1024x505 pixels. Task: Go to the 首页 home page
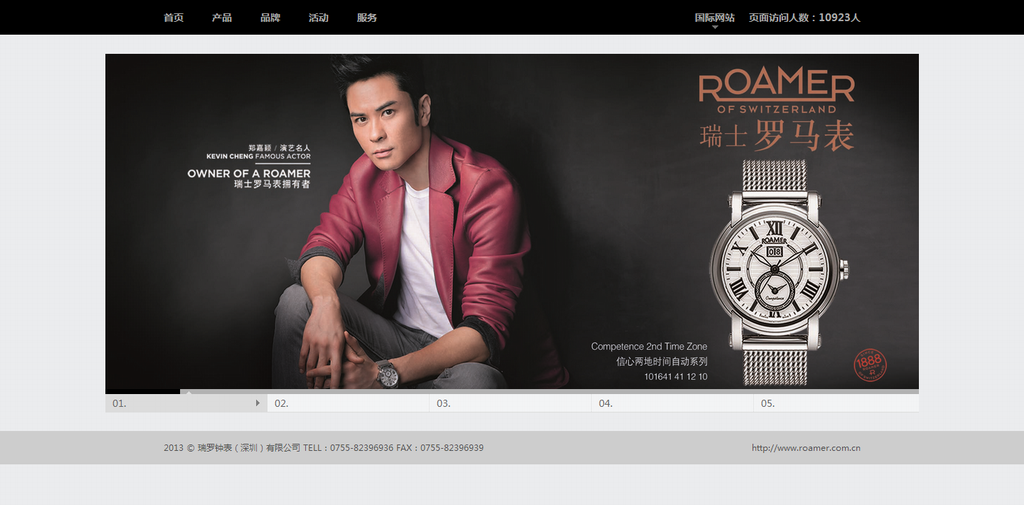pos(174,17)
